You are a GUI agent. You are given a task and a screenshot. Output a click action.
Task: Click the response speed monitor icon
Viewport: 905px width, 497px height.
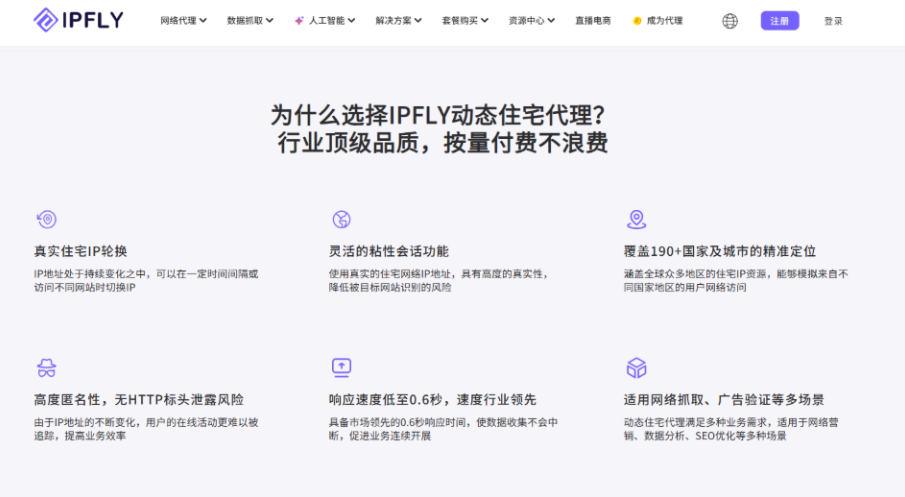[341, 368]
